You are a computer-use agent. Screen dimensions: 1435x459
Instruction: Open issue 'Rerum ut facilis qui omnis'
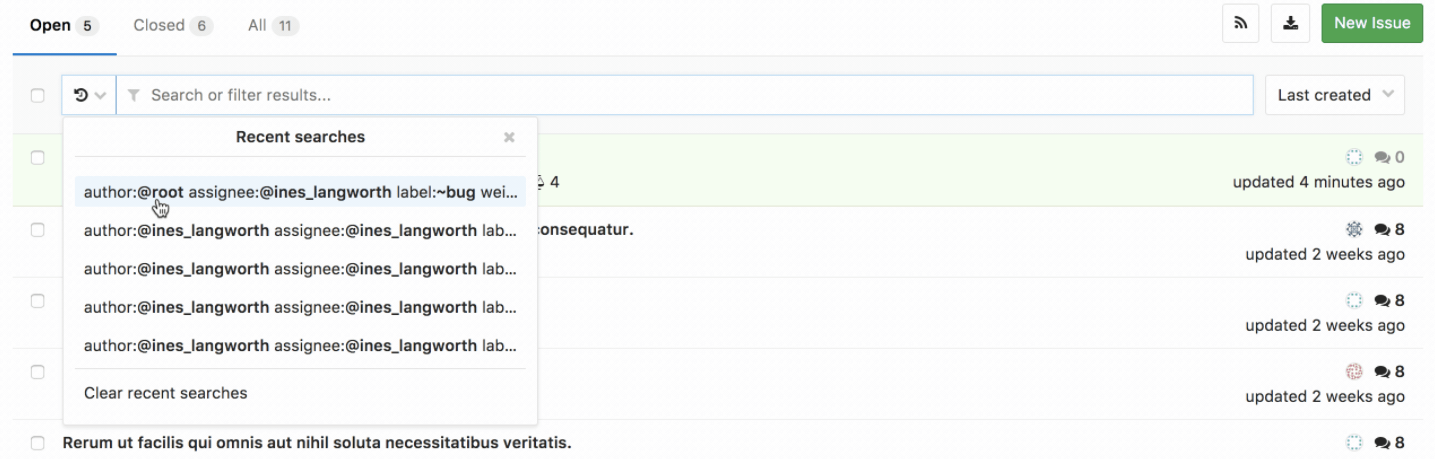click(x=316, y=443)
